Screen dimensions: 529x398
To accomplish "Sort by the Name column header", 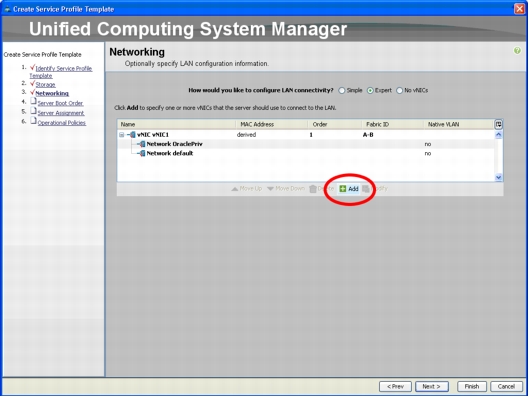I will [176, 124].
